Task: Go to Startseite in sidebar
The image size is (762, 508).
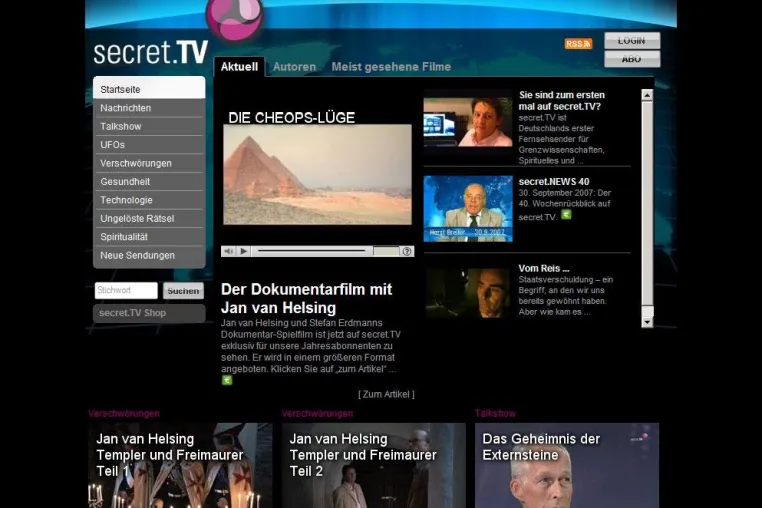Action: (x=149, y=88)
